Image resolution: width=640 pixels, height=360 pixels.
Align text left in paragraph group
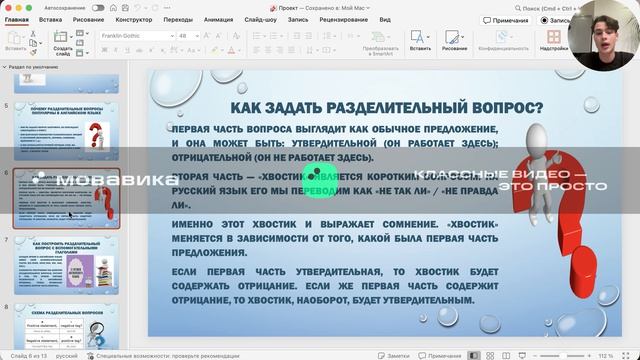[x=256, y=50]
